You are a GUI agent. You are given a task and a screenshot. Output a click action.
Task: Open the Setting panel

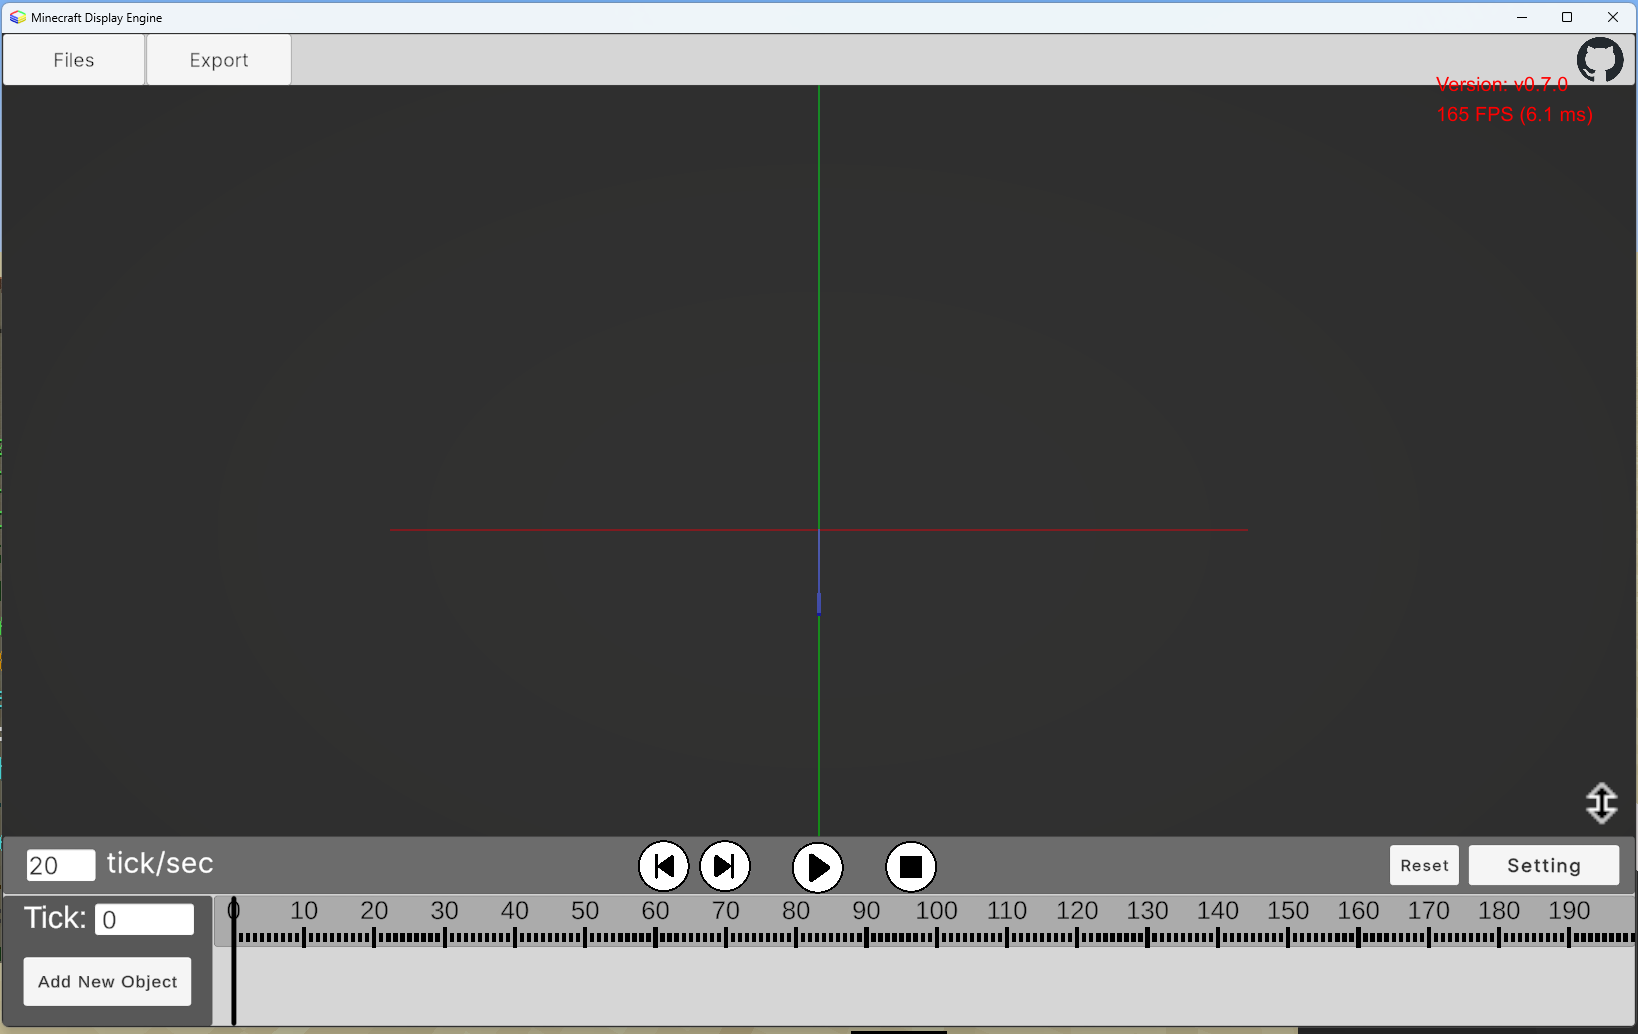pyautogui.click(x=1544, y=865)
